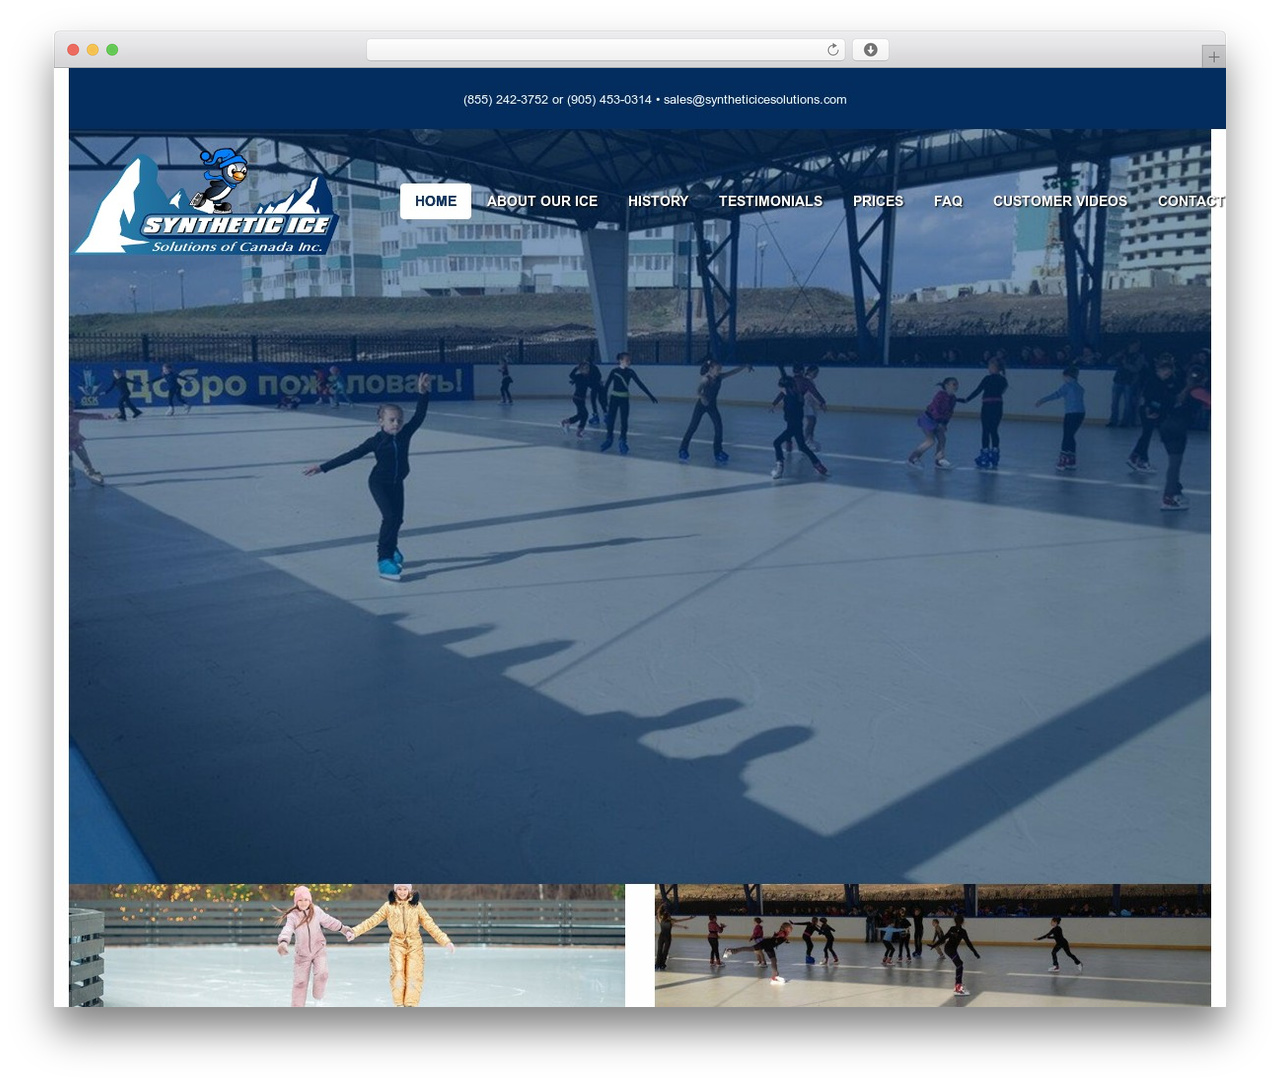Viewport: 1280px width, 1084px height.
Task: Go to the CONTACT menu item
Action: pyautogui.click(x=1190, y=201)
